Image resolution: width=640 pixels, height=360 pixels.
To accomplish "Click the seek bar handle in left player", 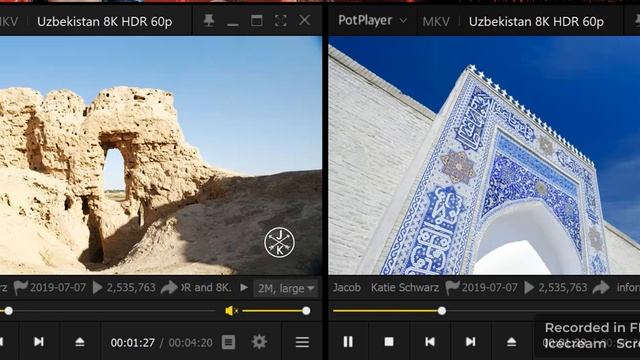I will tap(8, 311).
